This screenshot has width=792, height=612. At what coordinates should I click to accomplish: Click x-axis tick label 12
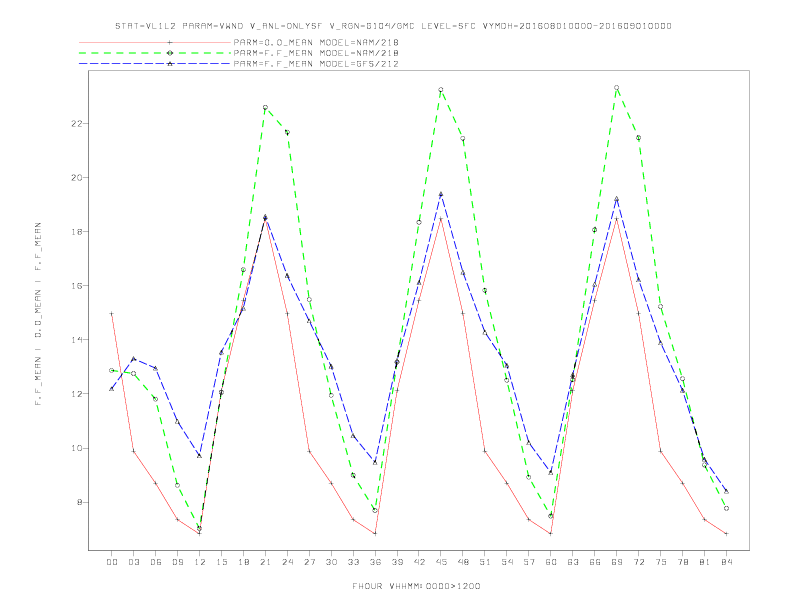[200, 562]
